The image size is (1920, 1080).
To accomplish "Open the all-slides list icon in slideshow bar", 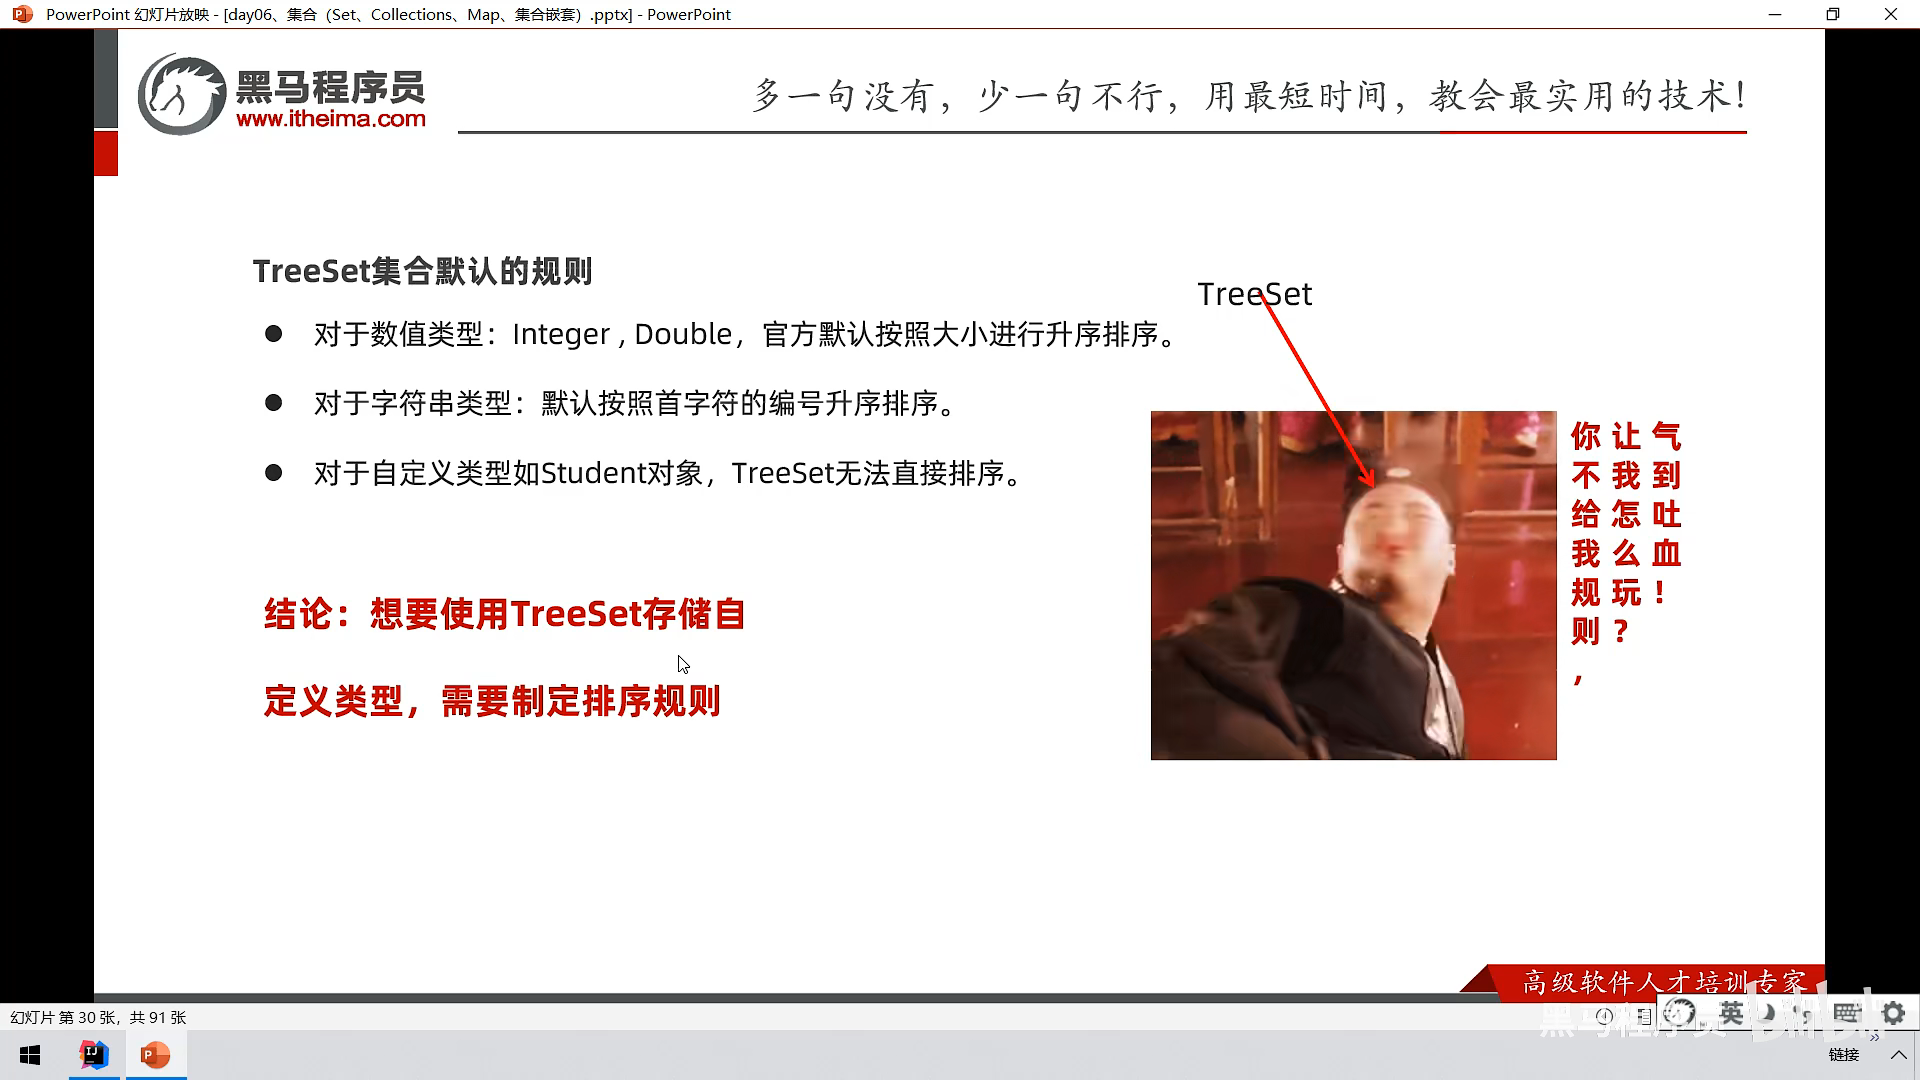I will click(x=1644, y=1017).
